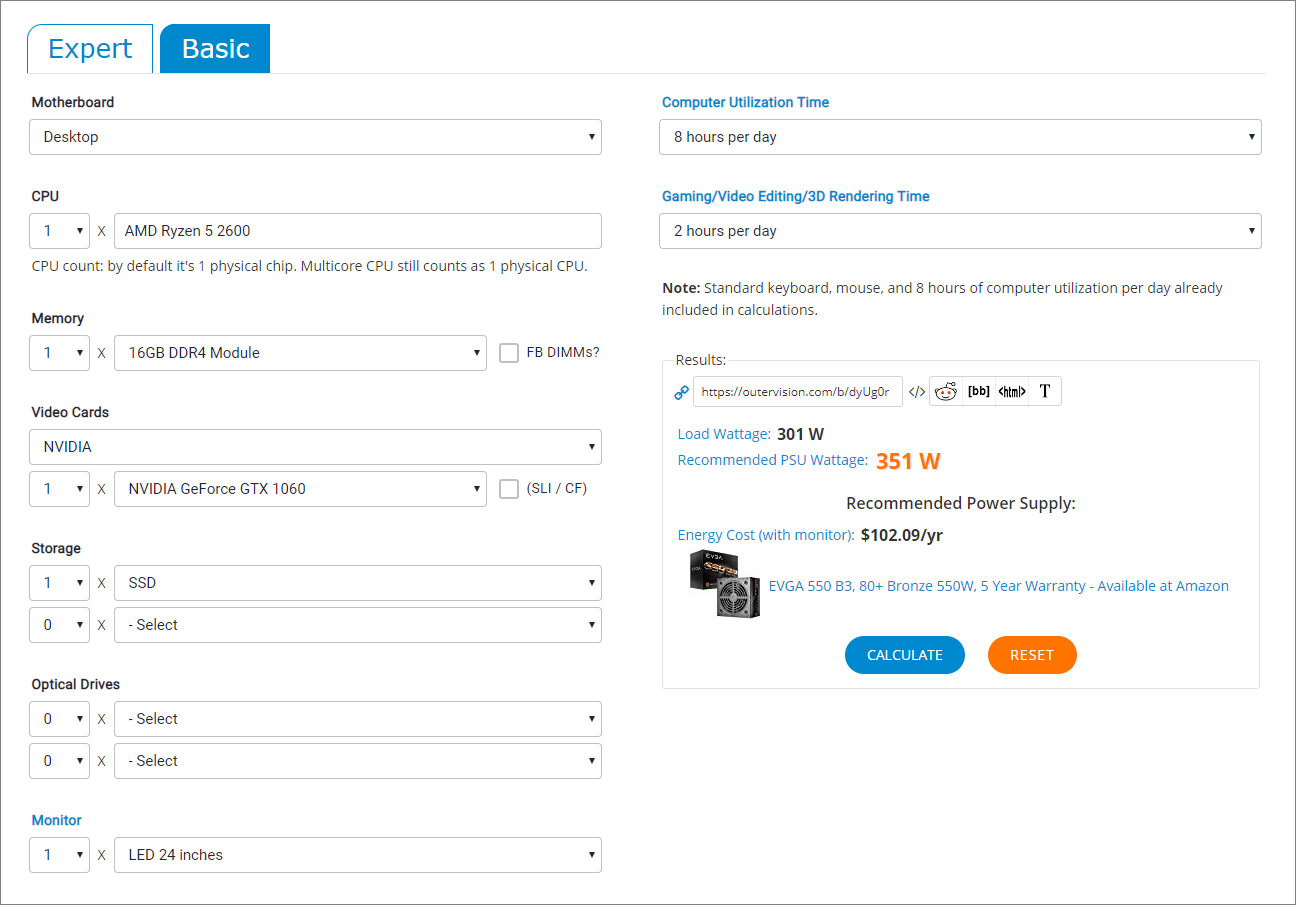Click the <html> export icon

point(1011,392)
